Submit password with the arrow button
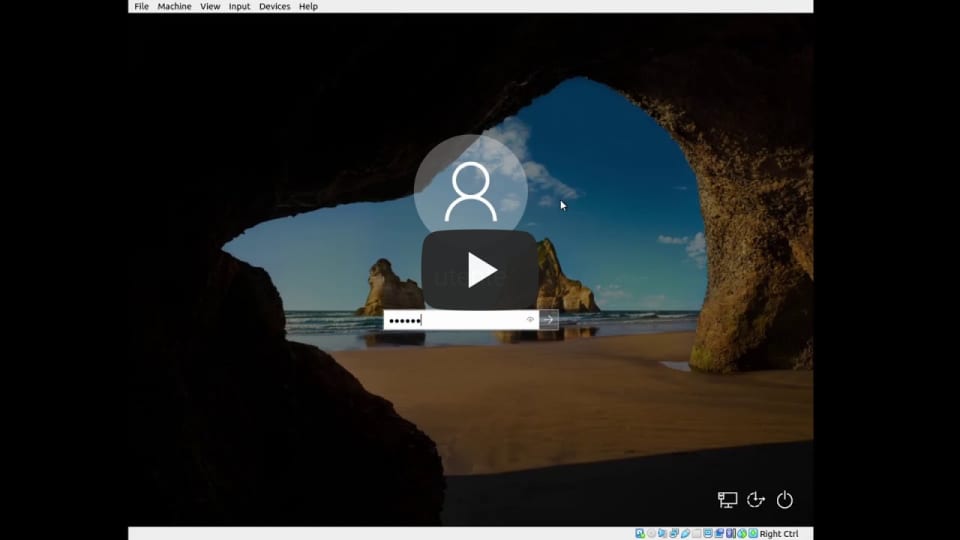The image size is (960, 540). [x=549, y=320]
